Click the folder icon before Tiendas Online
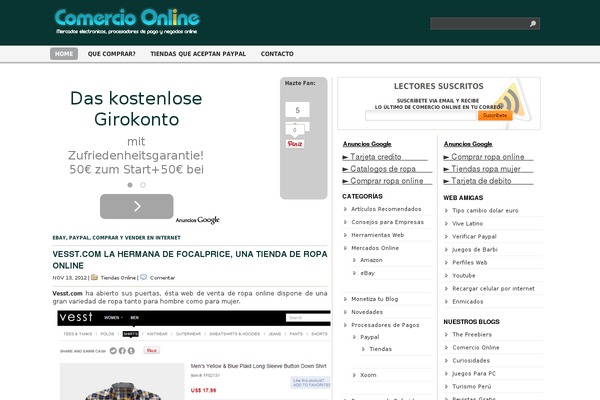600x400 pixels. point(95,277)
